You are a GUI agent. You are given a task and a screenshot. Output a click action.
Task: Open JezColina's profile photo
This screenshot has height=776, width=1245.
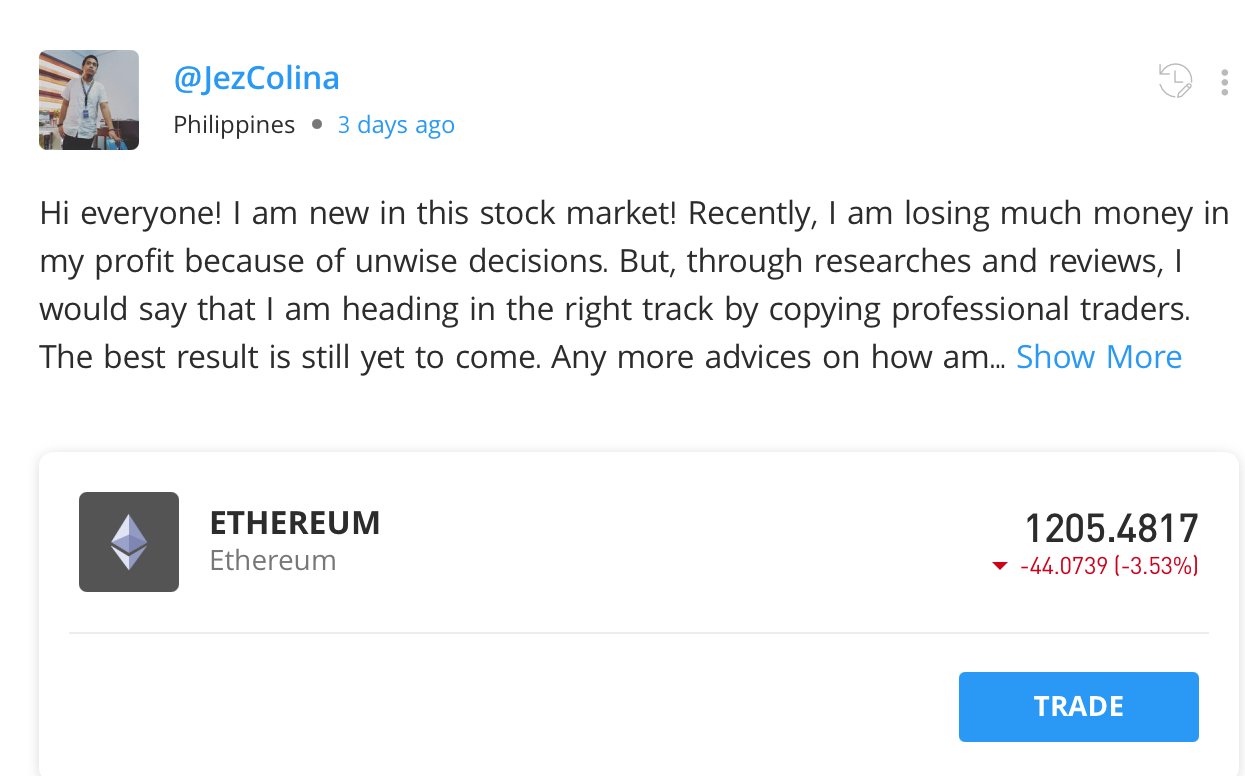pos(89,100)
